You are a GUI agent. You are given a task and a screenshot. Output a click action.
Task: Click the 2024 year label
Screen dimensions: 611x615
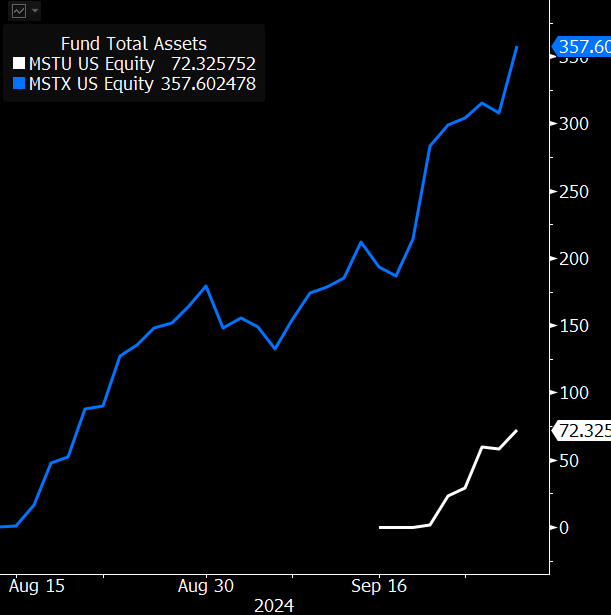pyautogui.click(x=274, y=606)
